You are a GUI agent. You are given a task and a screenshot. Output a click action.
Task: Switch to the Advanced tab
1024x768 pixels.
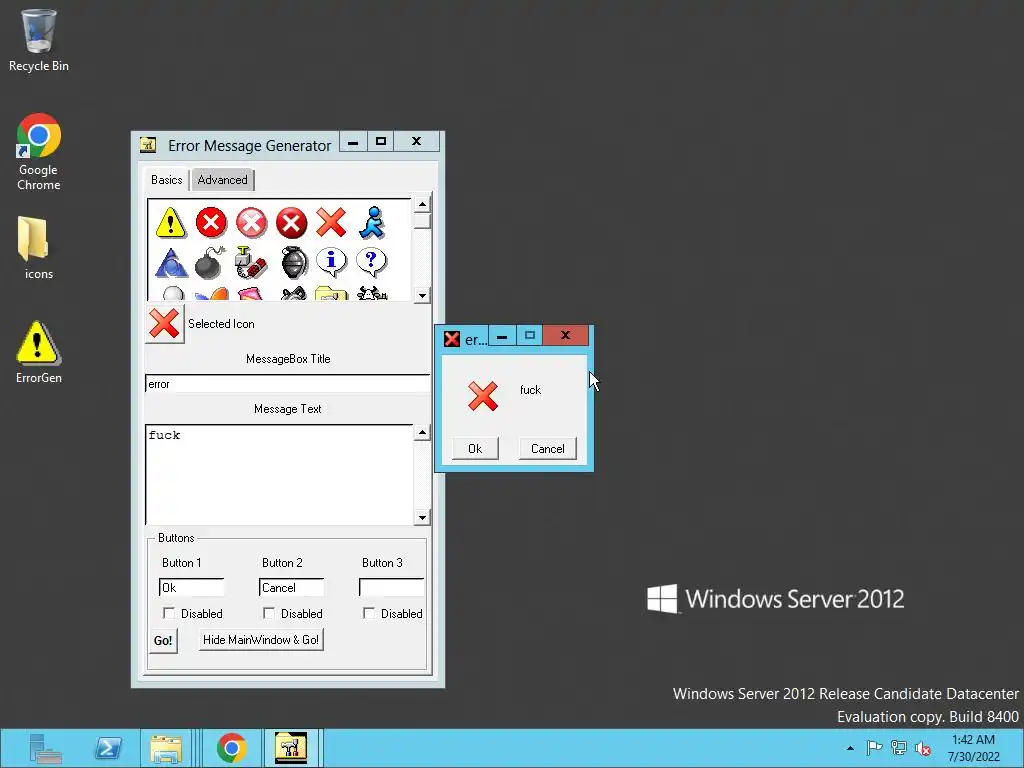pos(223,180)
